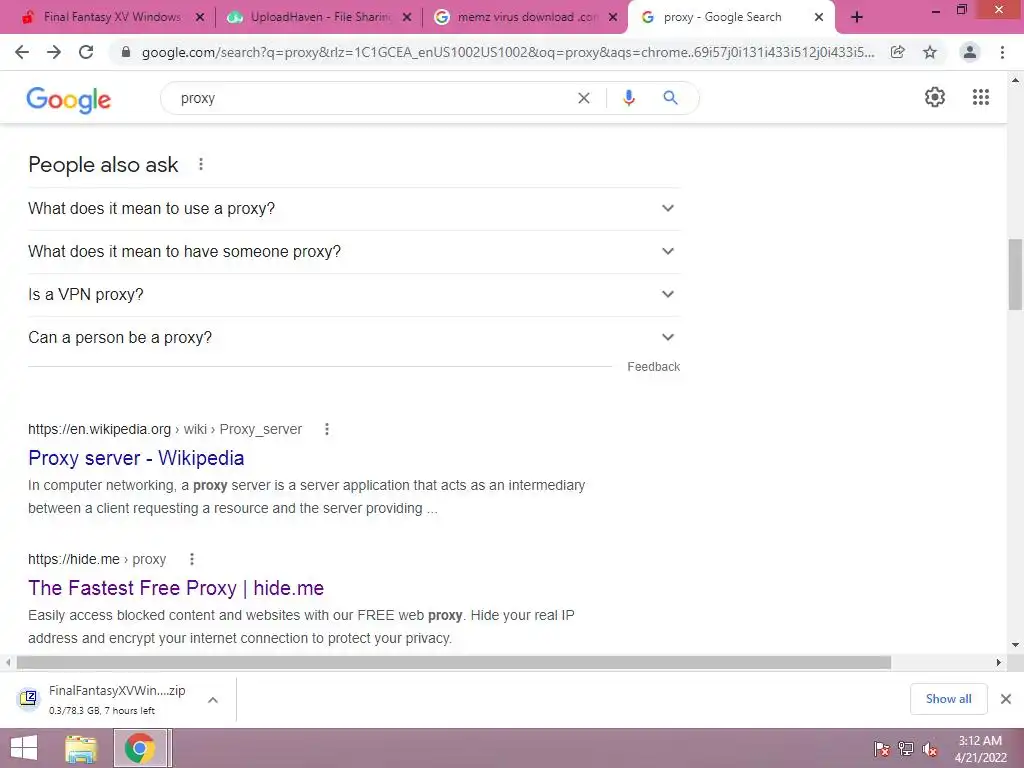Close the downloads bar

(x=1006, y=699)
